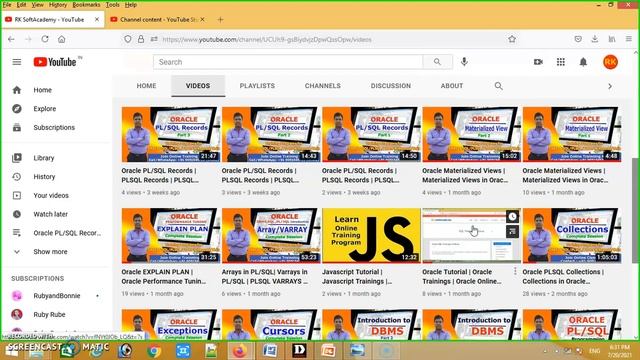Select the VIDEOS channel tab
This screenshot has height=360, width=640.
[x=198, y=86]
